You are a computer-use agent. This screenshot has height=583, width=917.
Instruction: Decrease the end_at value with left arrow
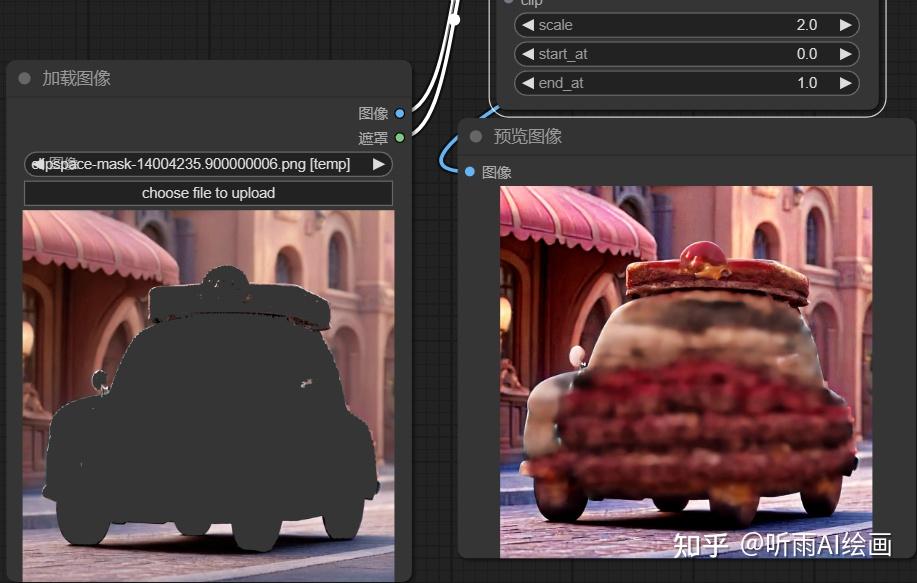528,83
